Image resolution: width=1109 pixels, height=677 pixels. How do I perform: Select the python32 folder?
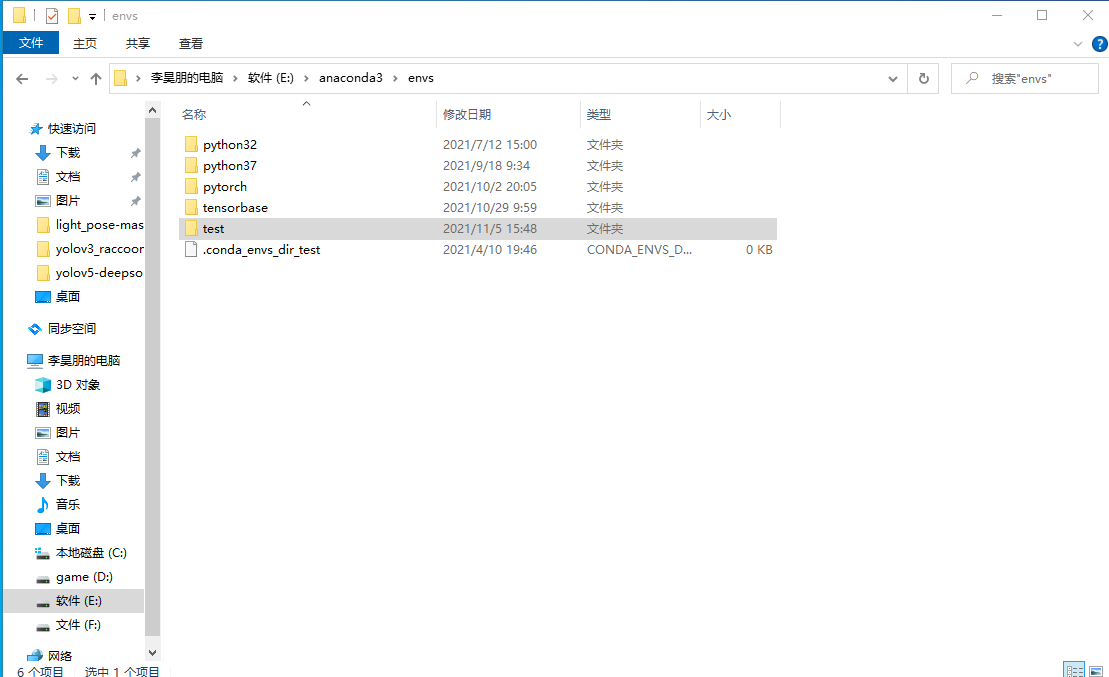230,144
